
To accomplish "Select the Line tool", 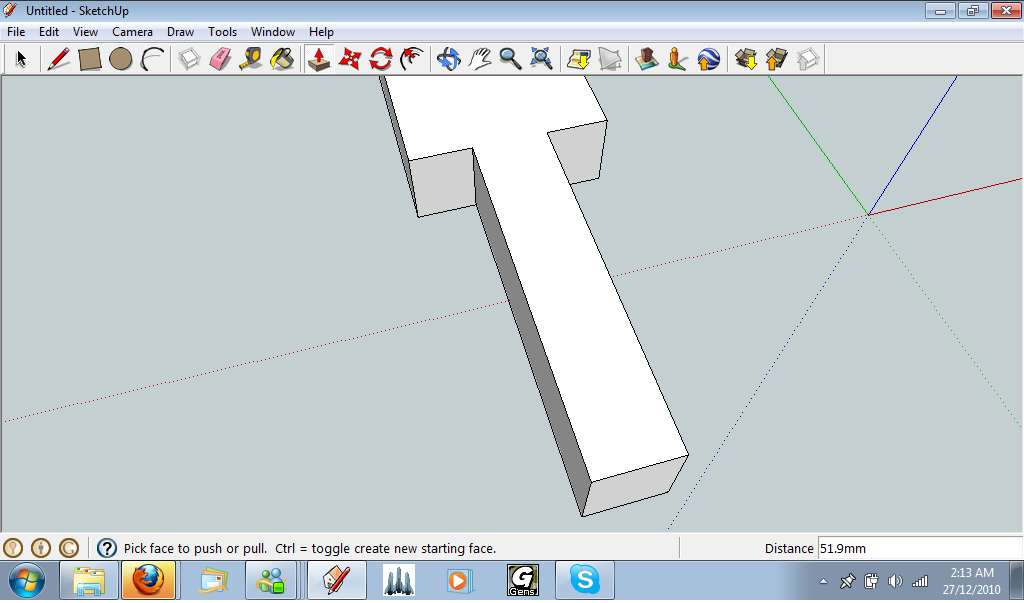I will pyautogui.click(x=57, y=59).
